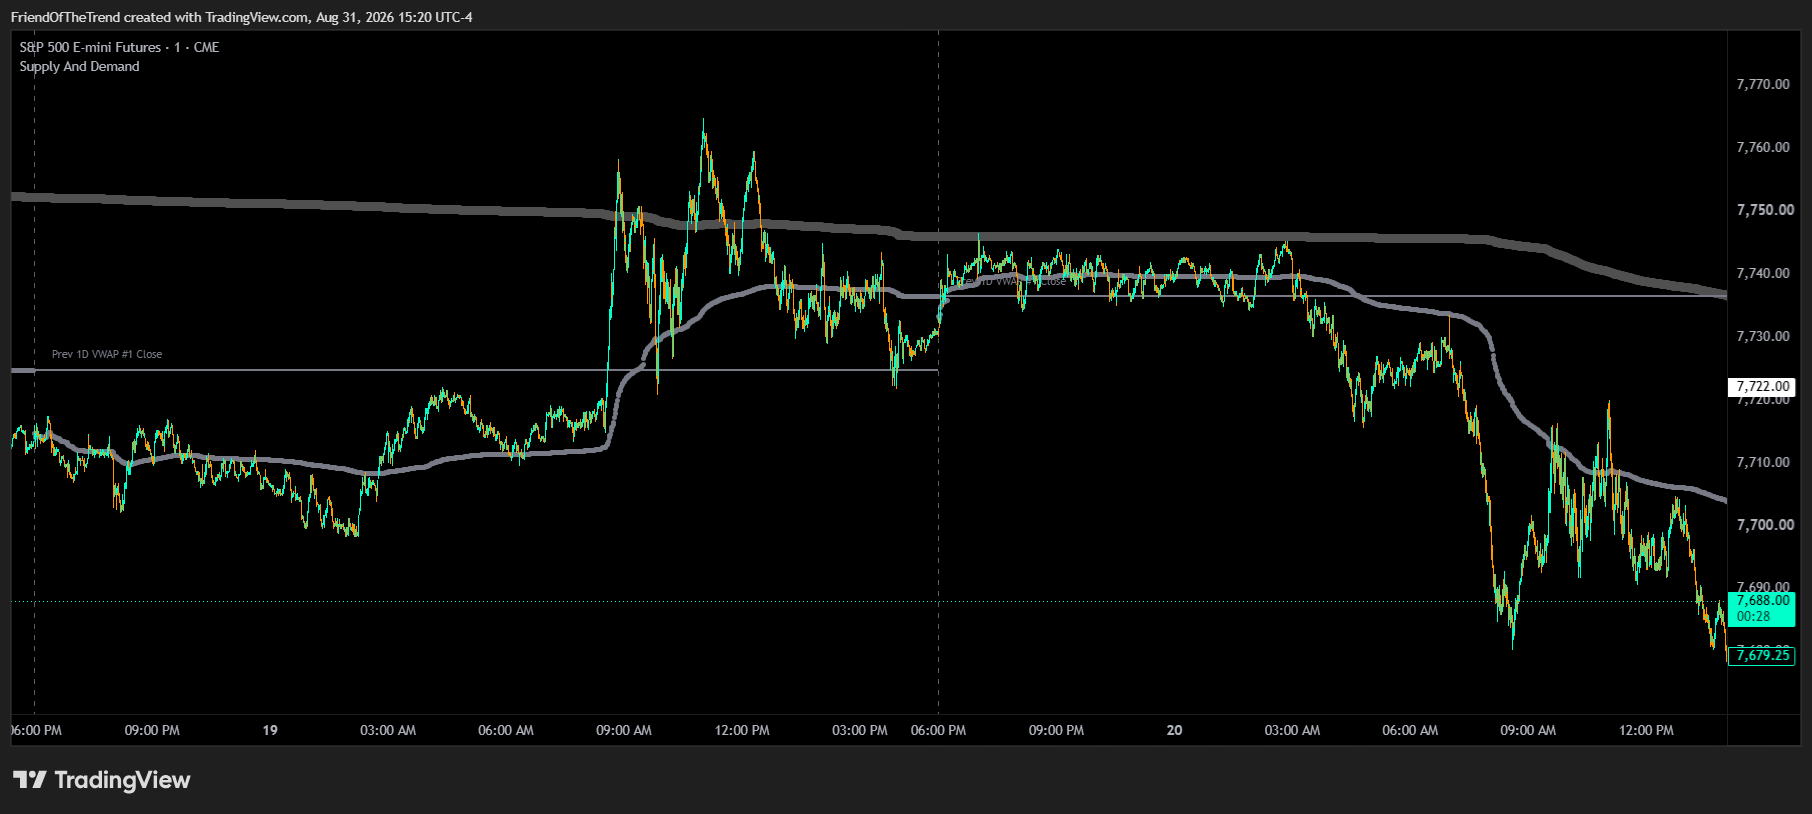The height and width of the screenshot is (814, 1812).
Task: Select the 20 date marker on time axis
Action: click(1174, 730)
